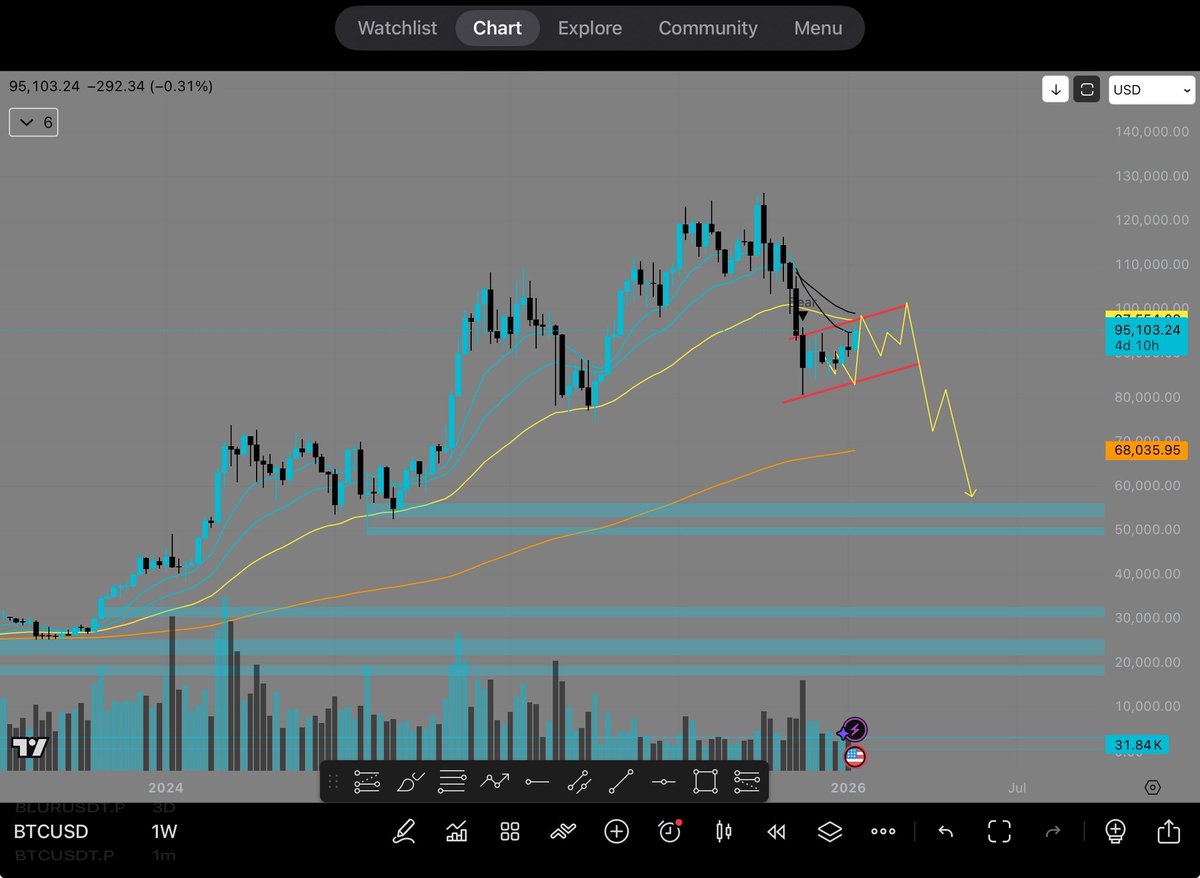Viewport: 1200px width, 878px height.
Task: Publish idea with lightbulb icon
Action: point(1115,831)
